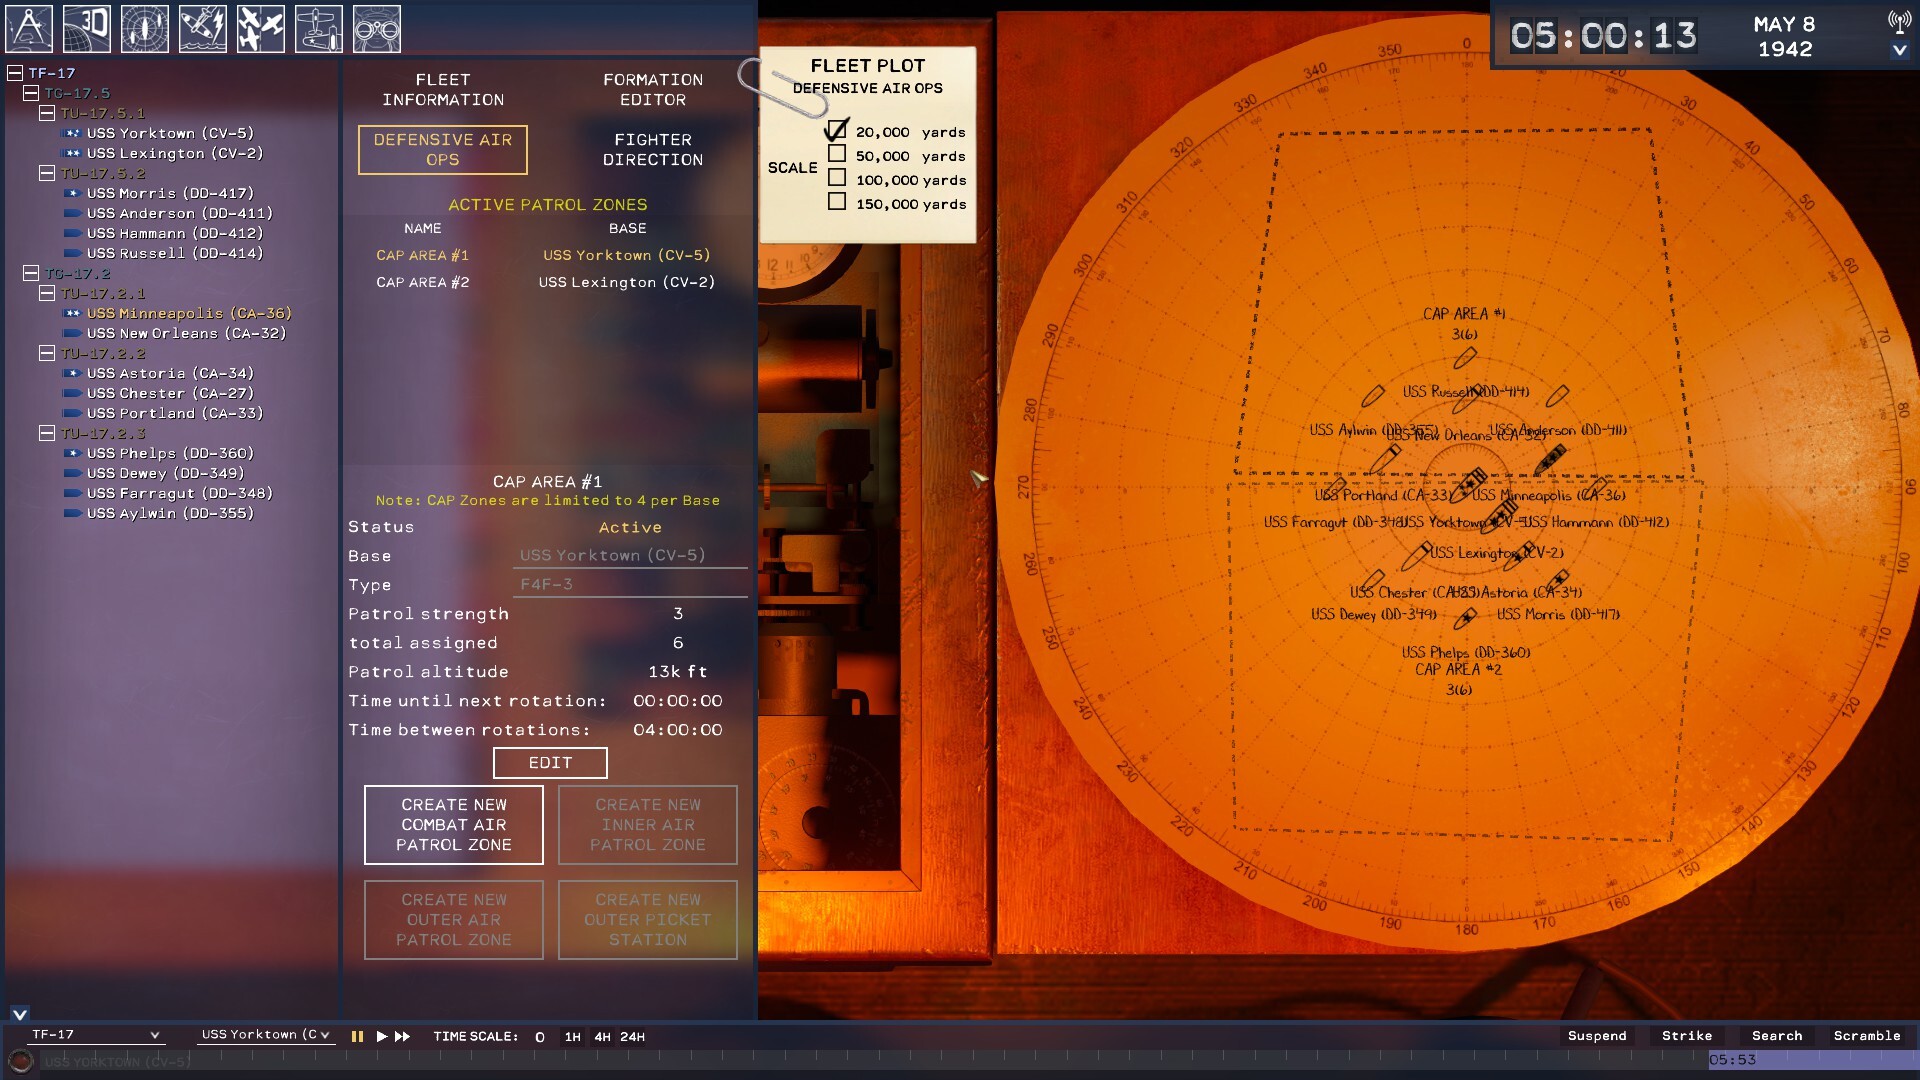1920x1080 pixels.
Task: Open the lookout binoculars icon
Action: pyautogui.click(x=377, y=28)
